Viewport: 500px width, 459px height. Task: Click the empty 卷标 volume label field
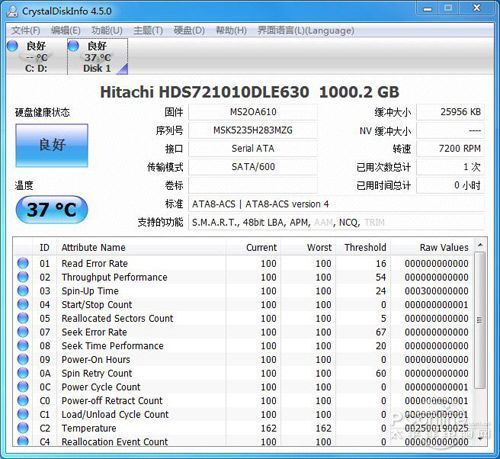[253, 185]
